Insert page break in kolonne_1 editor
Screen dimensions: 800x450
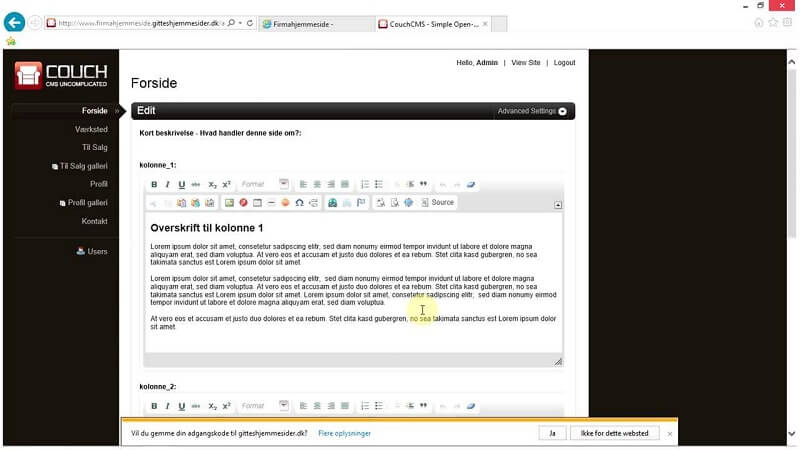[x=313, y=203]
